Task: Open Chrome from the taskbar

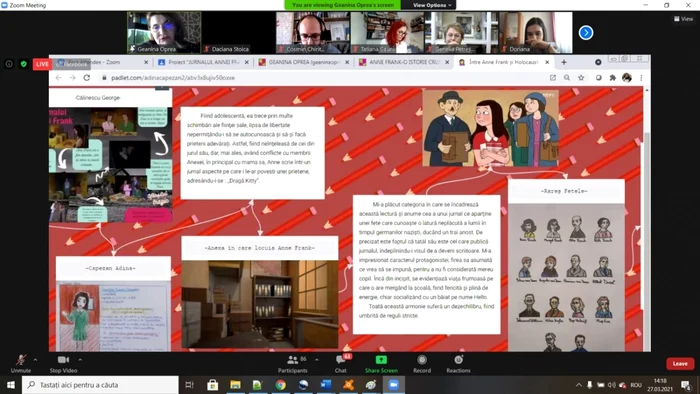Action: [280, 385]
